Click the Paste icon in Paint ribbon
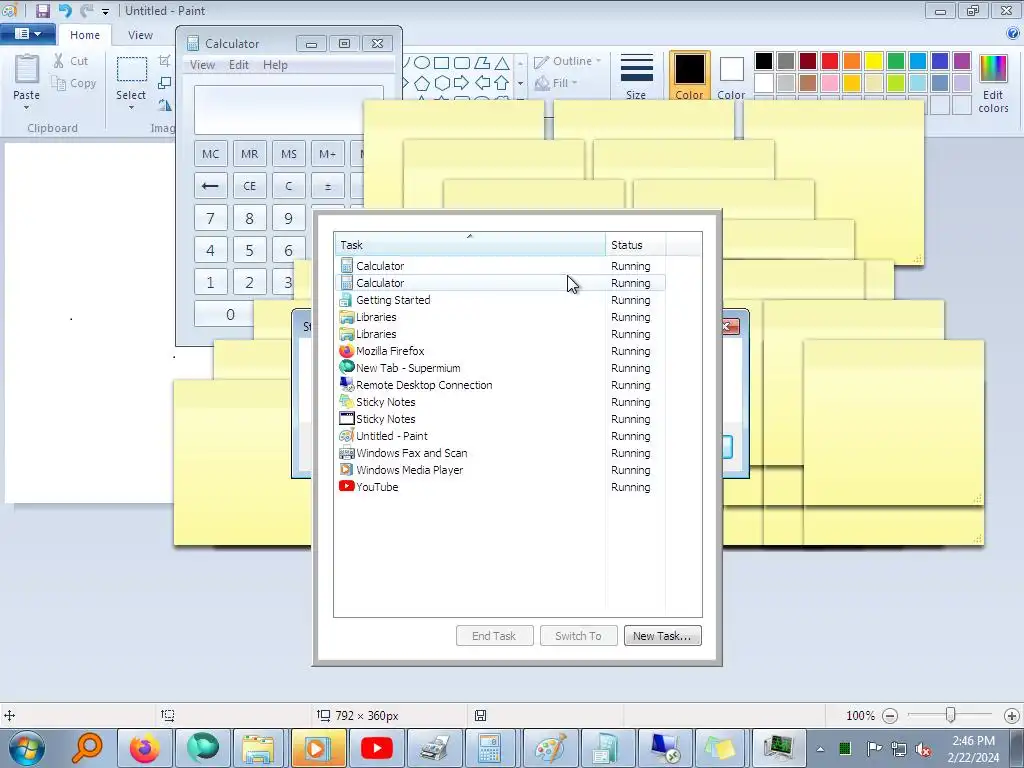This screenshot has height=768, width=1024. [27, 70]
